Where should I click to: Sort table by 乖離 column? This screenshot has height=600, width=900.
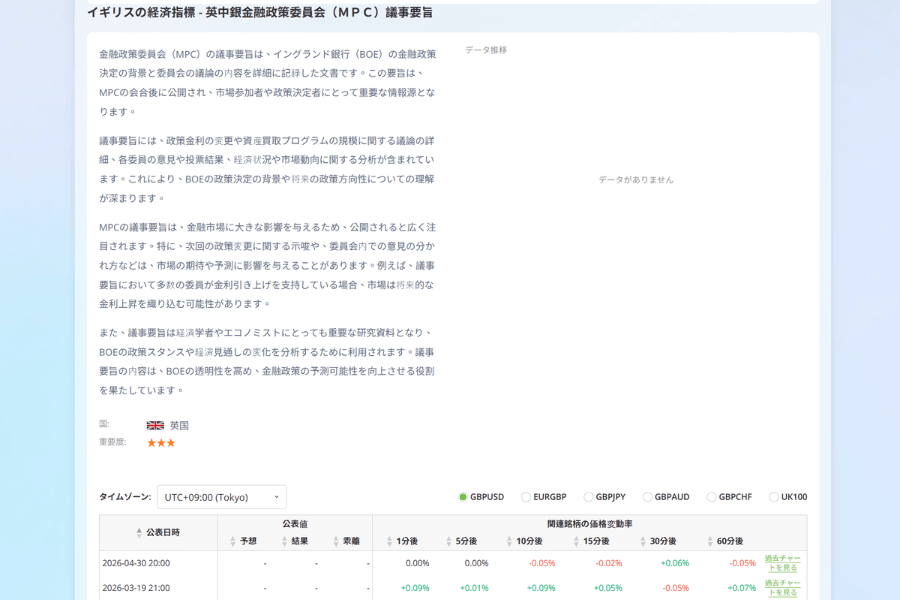346,541
